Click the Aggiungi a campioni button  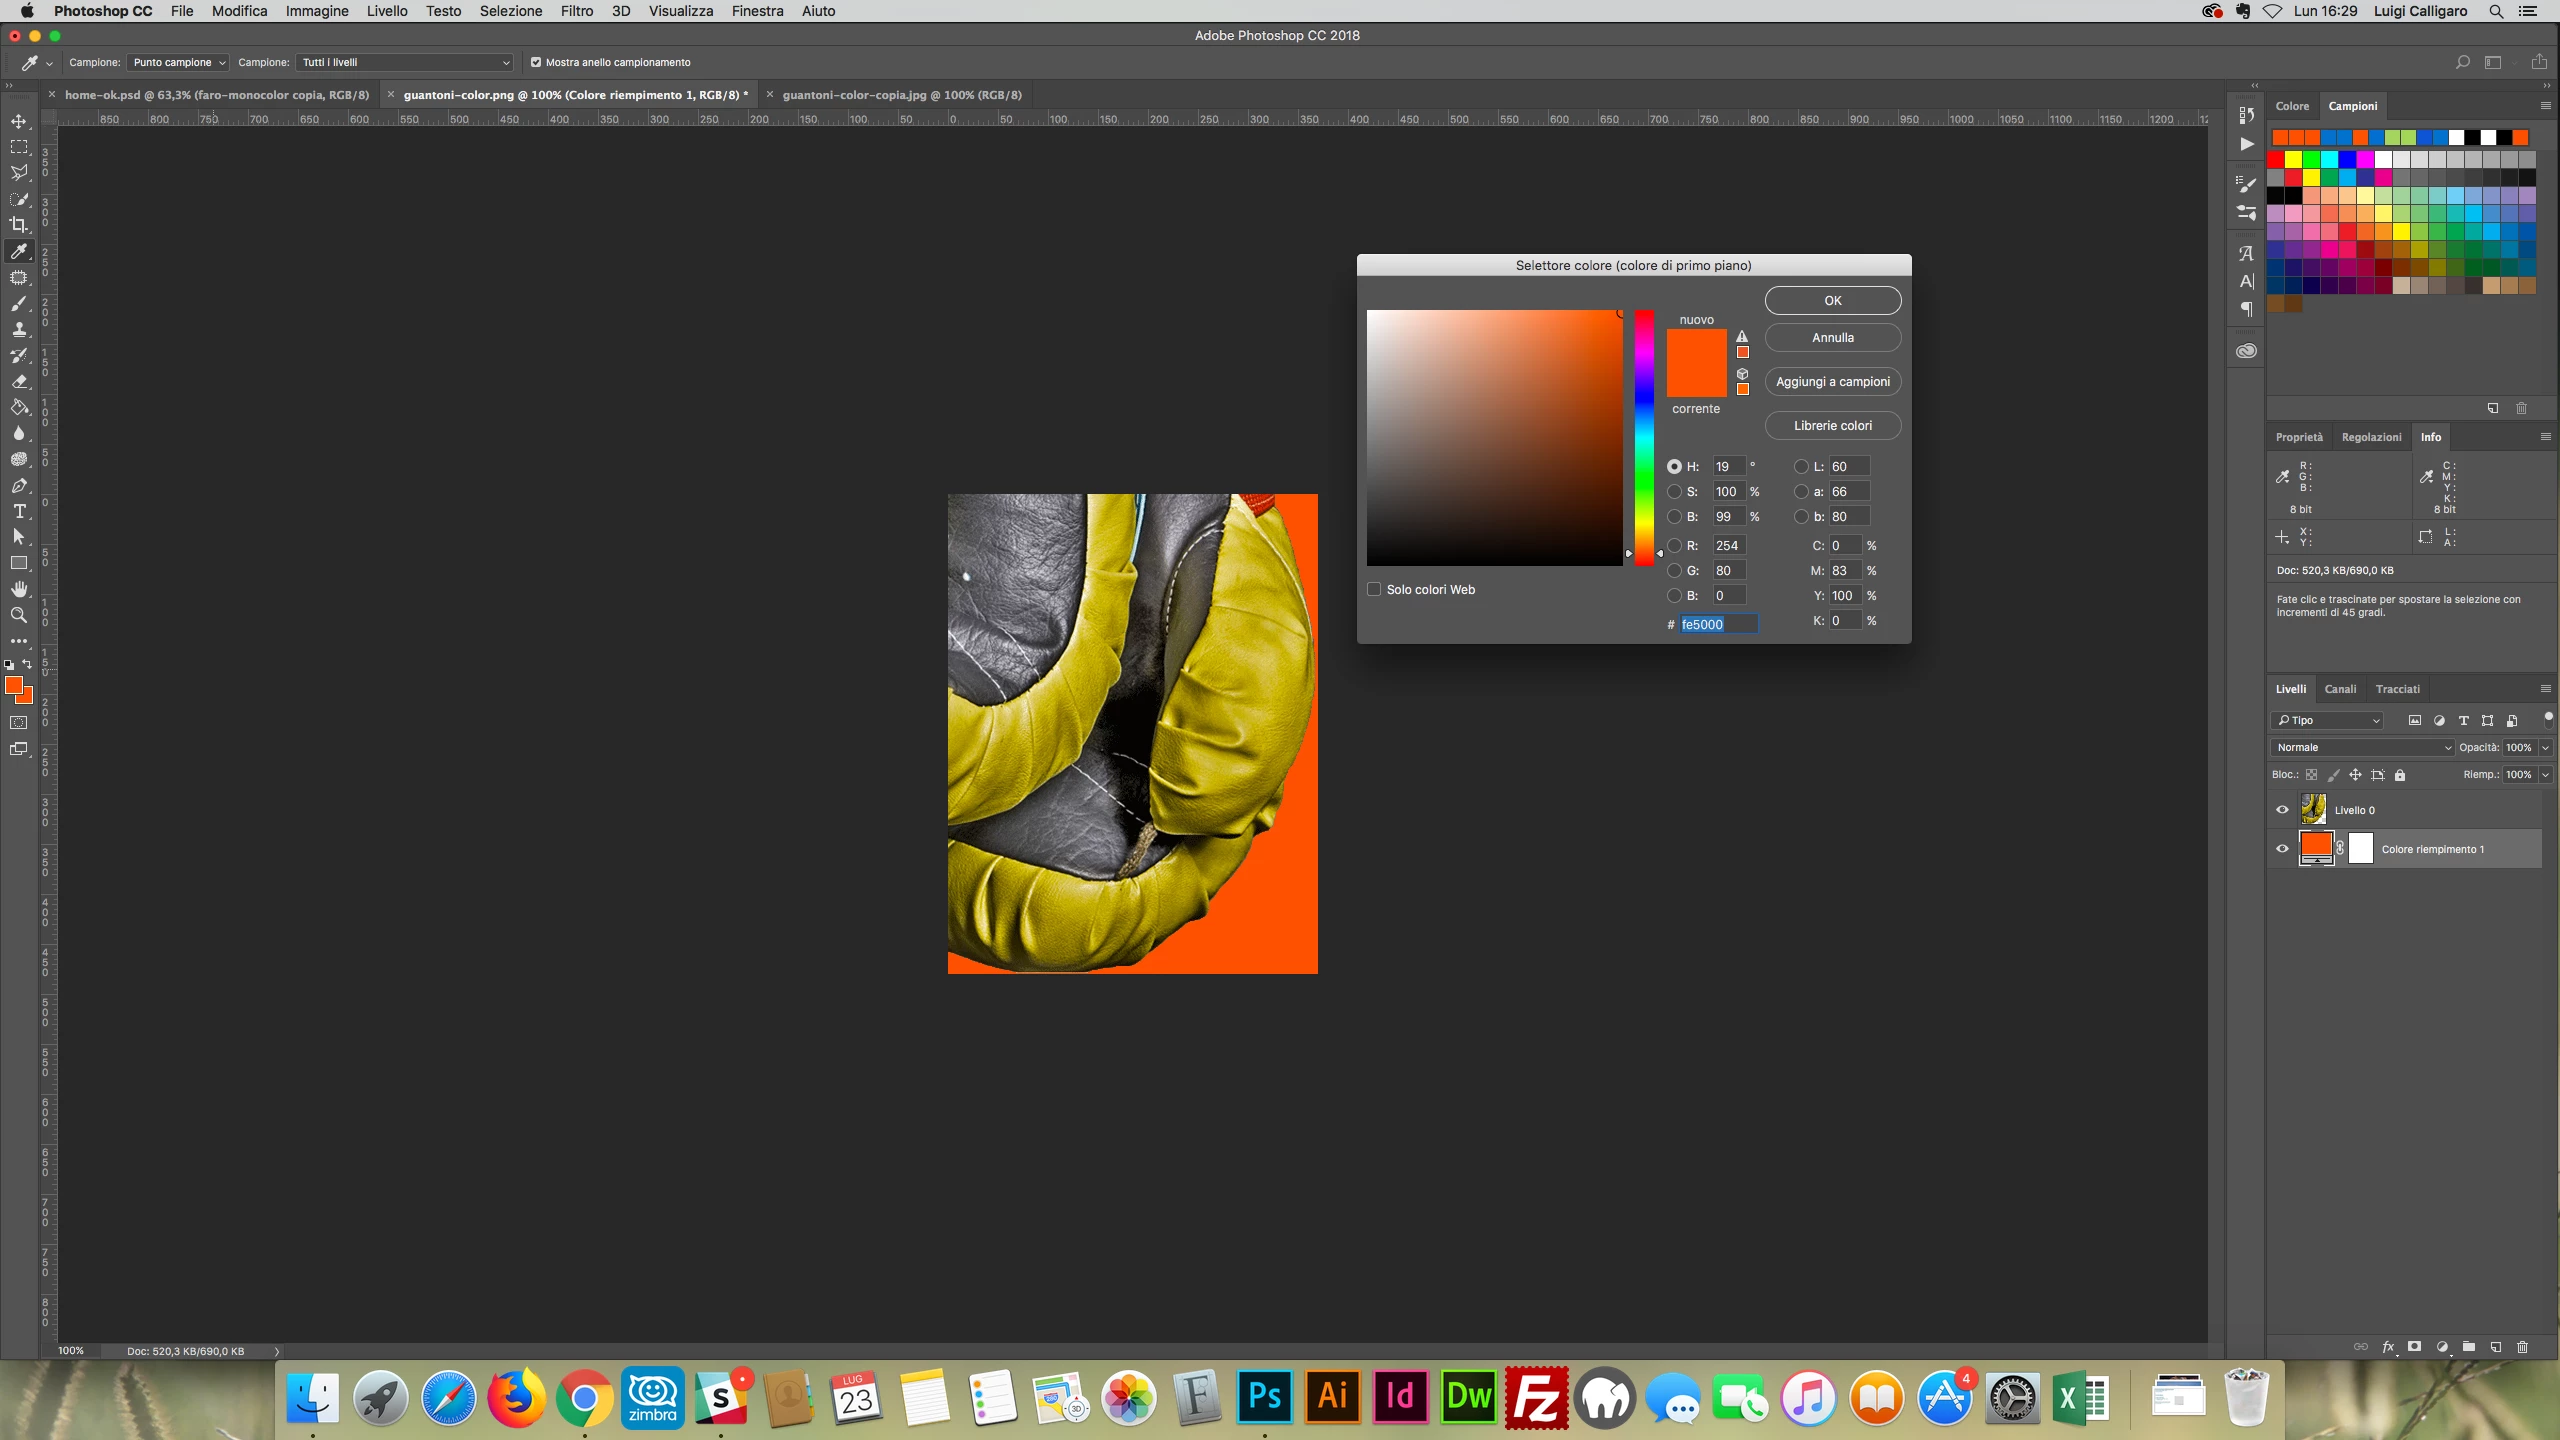[x=1832, y=381]
